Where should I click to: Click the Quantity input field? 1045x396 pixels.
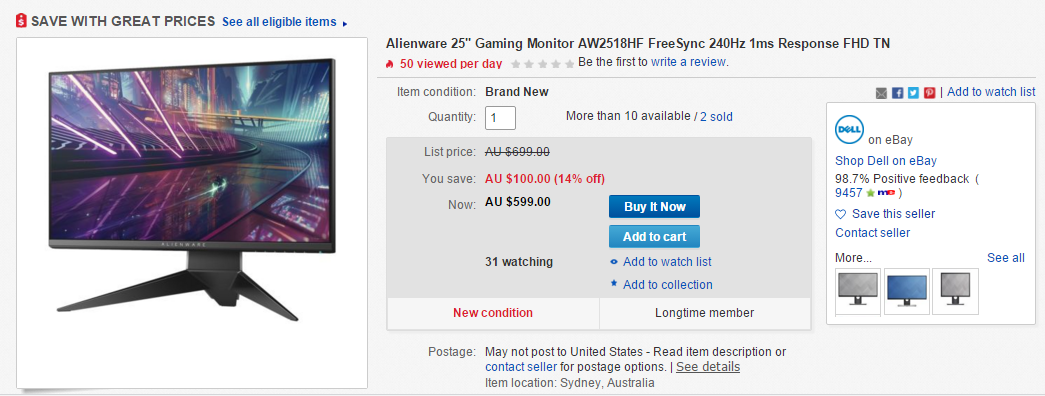[x=501, y=117]
